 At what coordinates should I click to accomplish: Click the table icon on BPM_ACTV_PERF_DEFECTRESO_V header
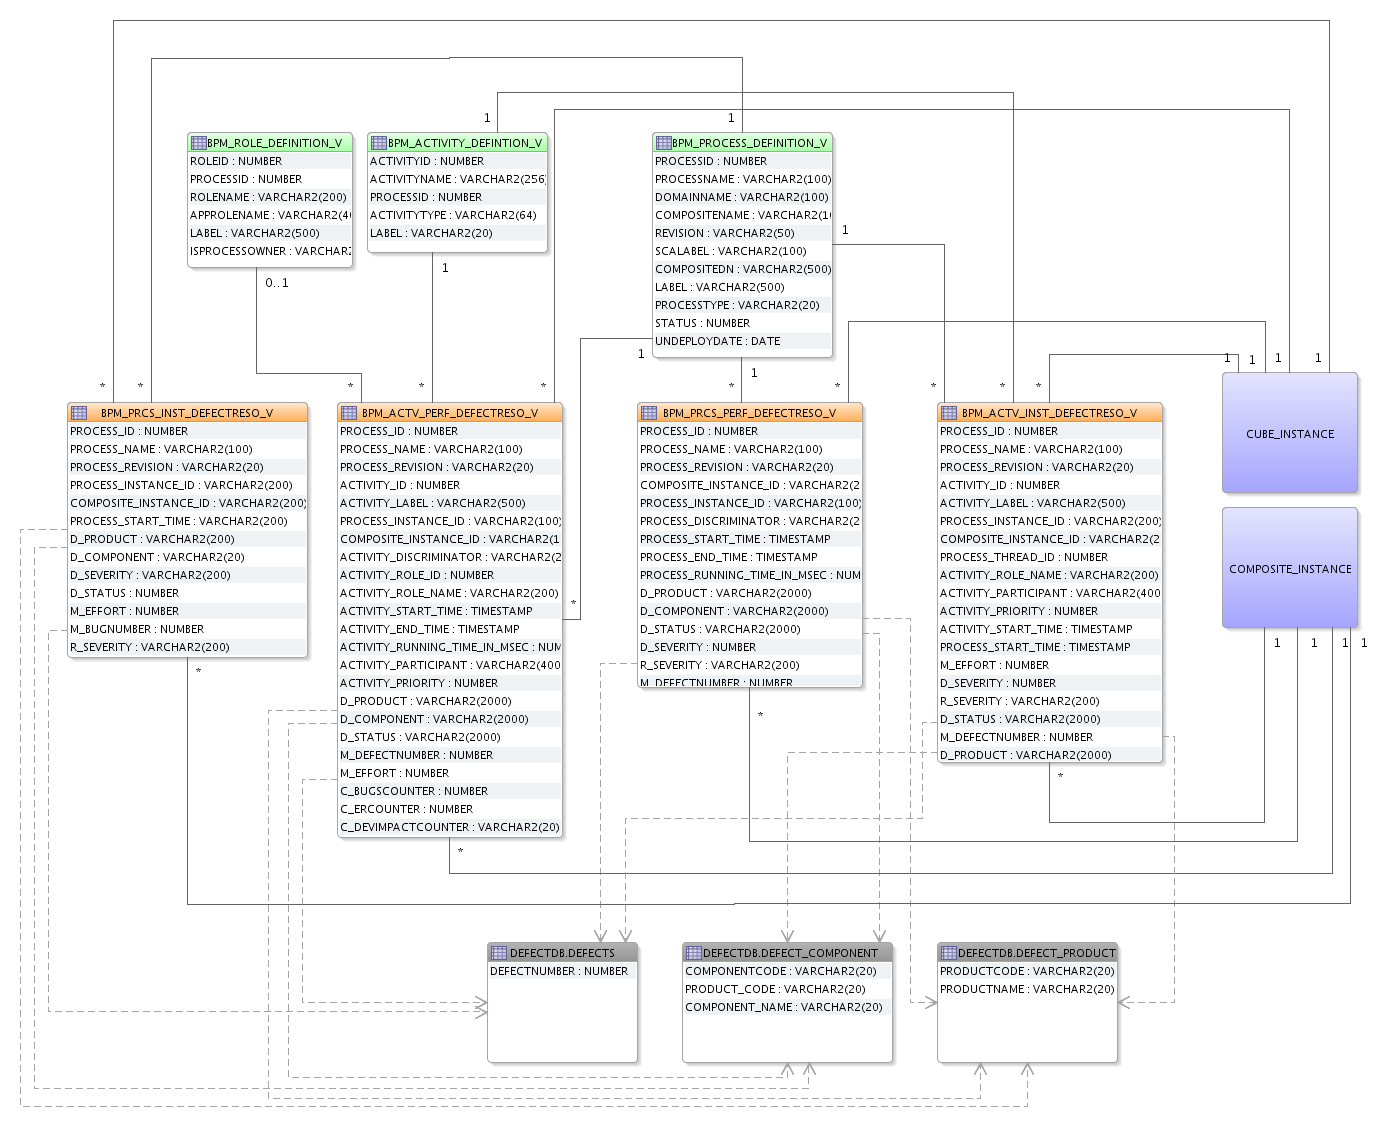pos(349,412)
